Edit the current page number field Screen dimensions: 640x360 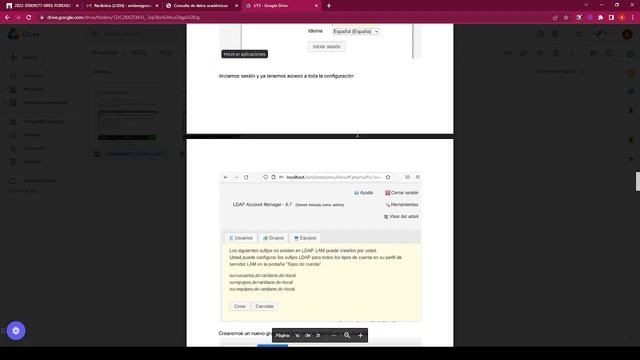pyautogui.click(x=298, y=336)
